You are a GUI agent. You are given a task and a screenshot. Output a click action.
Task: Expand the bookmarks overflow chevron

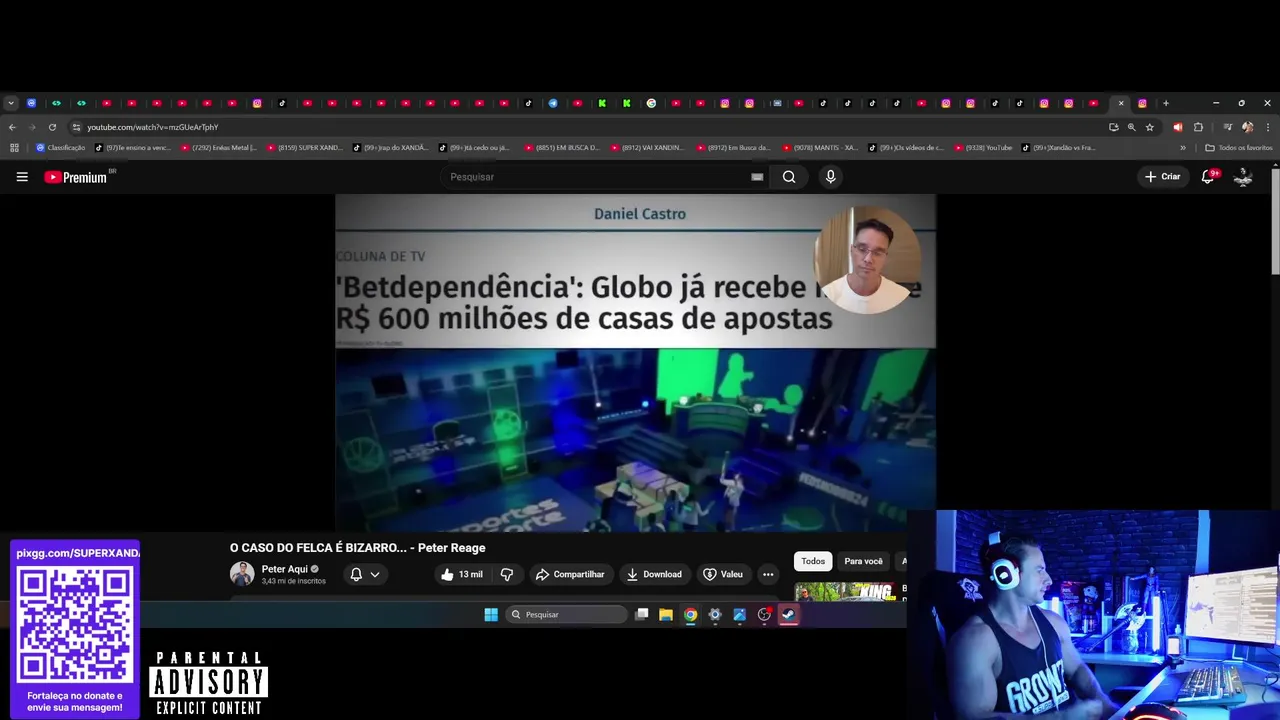(1183, 148)
